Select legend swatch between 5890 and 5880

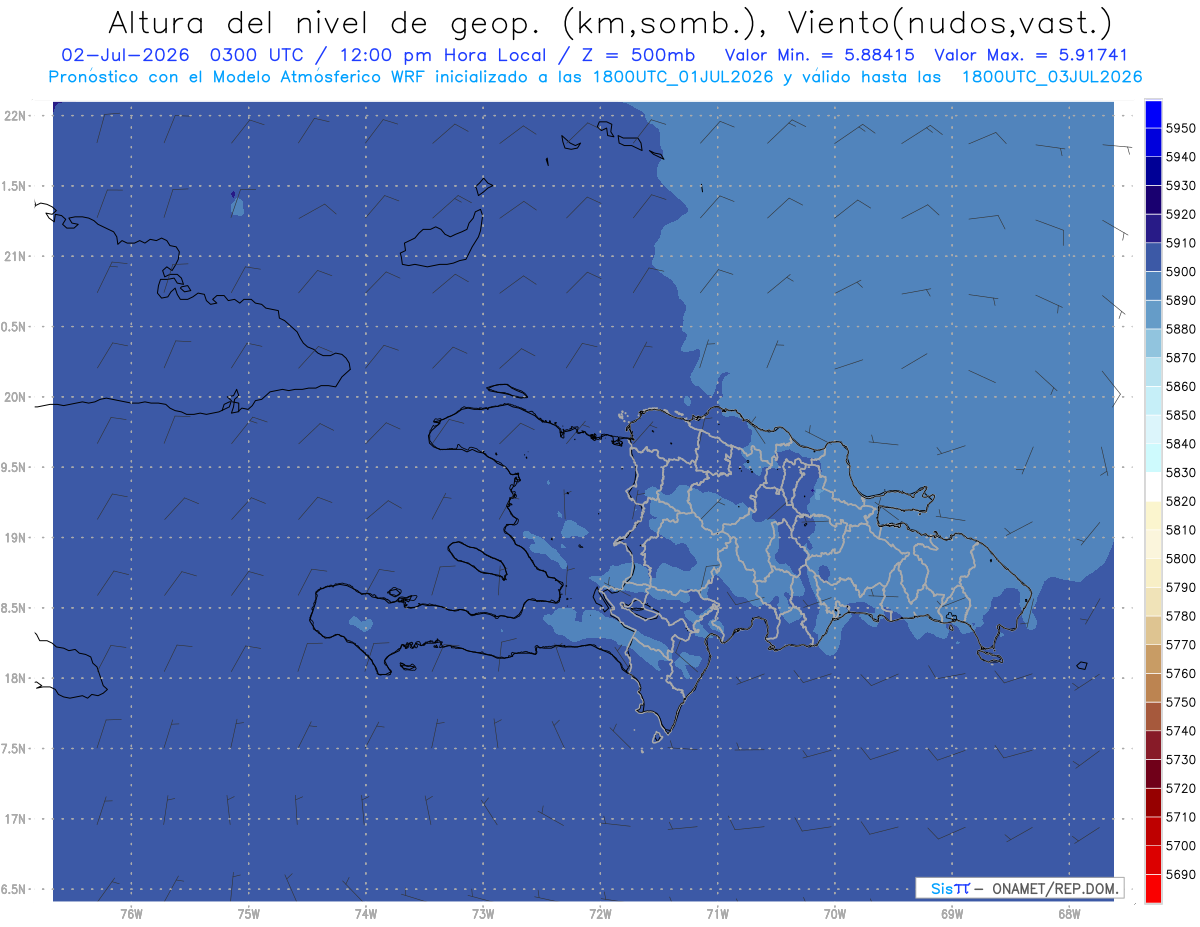(x=1153, y=315)
